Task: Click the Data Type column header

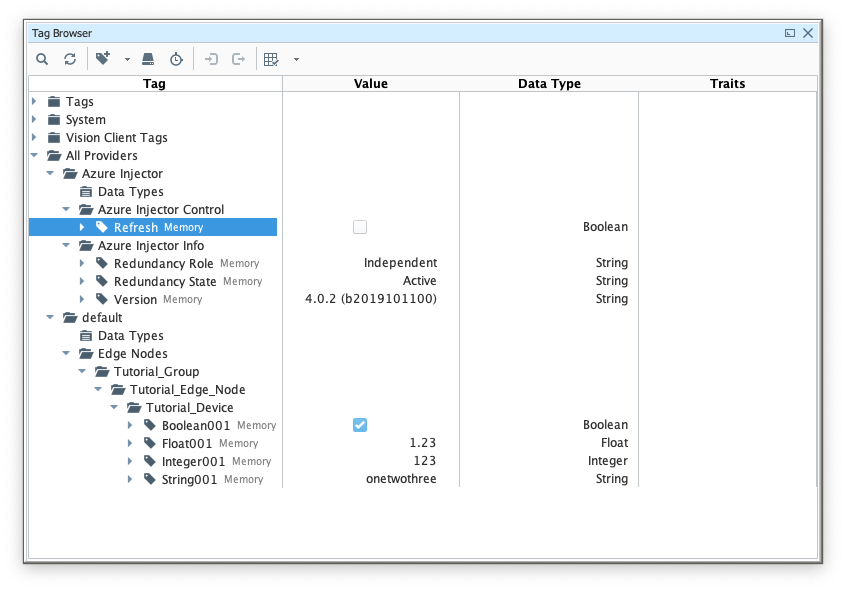Action: pyautogui.click(x=548, y=84)
